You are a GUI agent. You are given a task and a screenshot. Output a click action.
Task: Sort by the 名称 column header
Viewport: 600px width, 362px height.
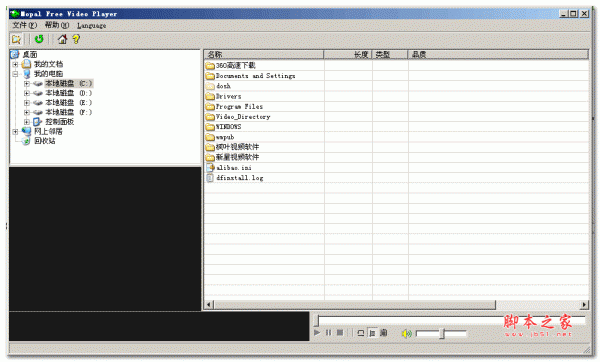tap(264, 54)
